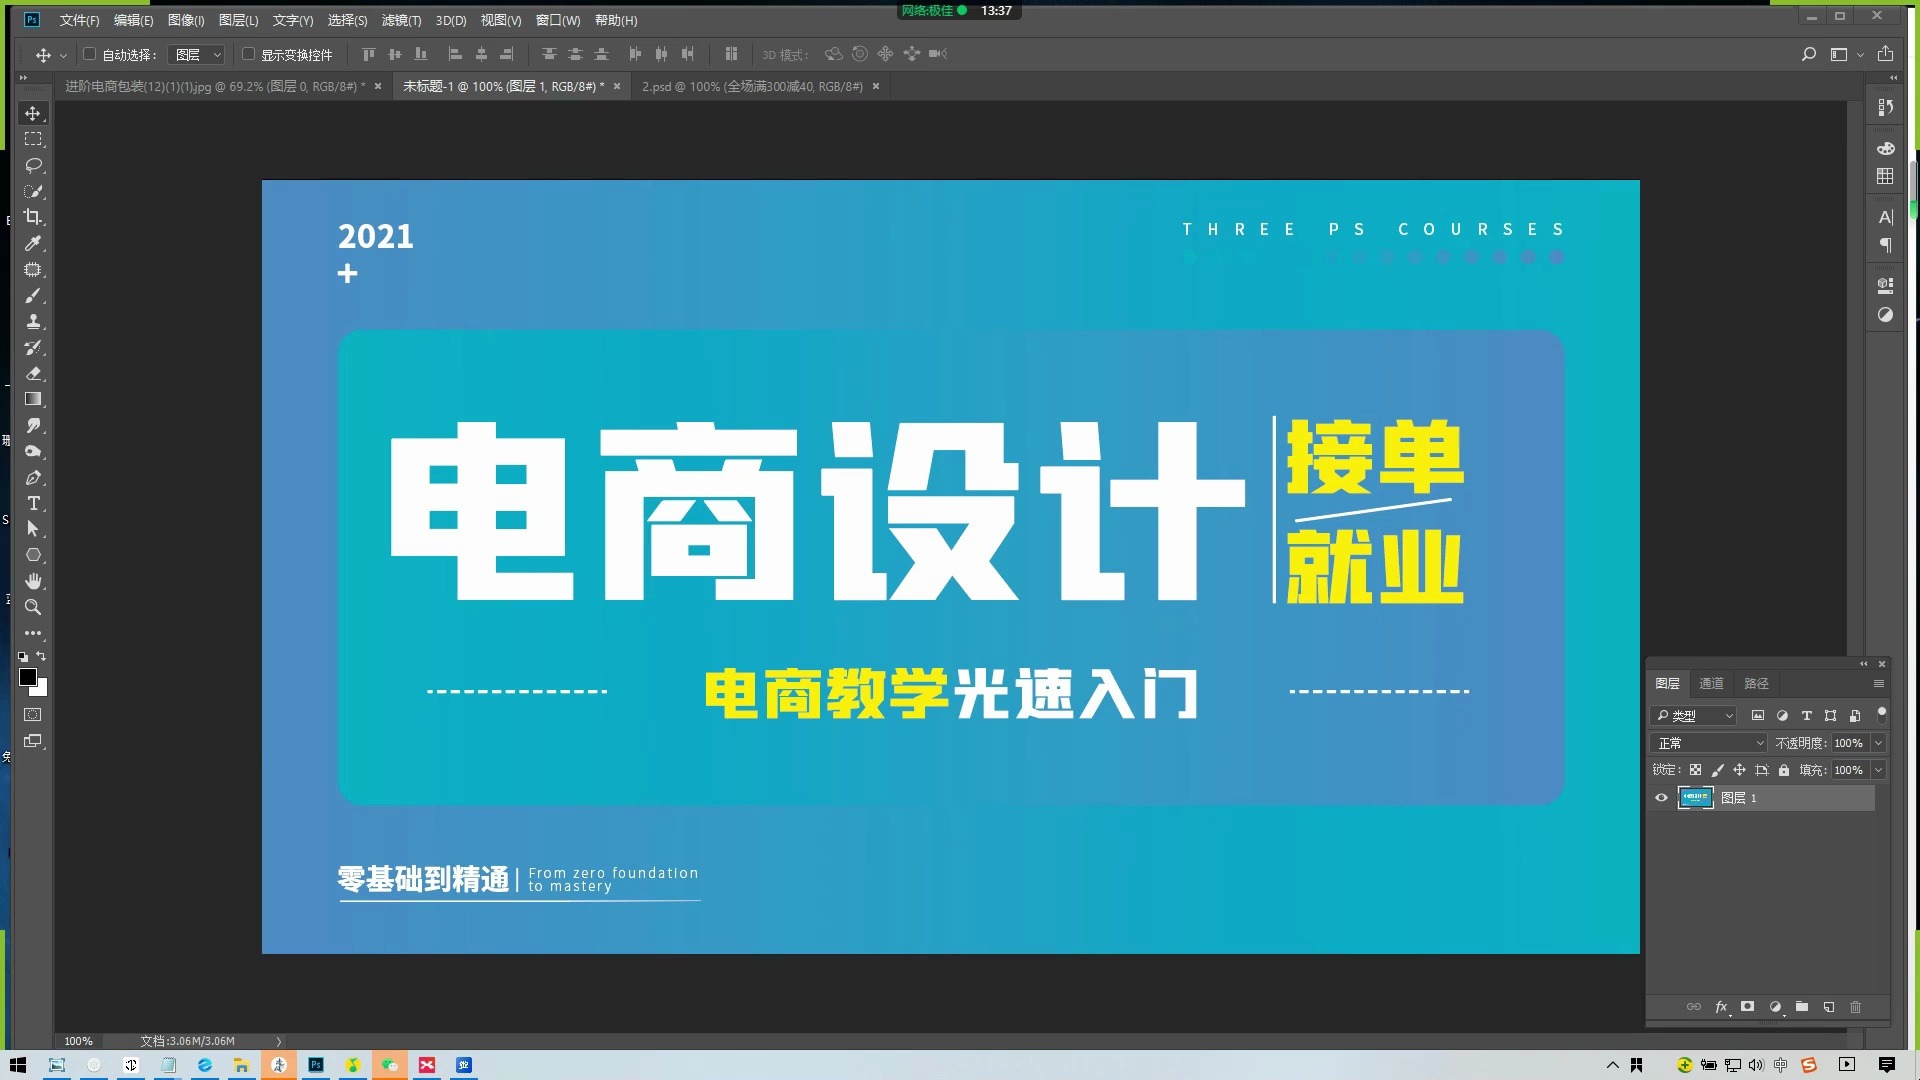This screenshot has height=1080, width=1920.
Task: Toggle lock position icon
Action: click(1739, 770)
